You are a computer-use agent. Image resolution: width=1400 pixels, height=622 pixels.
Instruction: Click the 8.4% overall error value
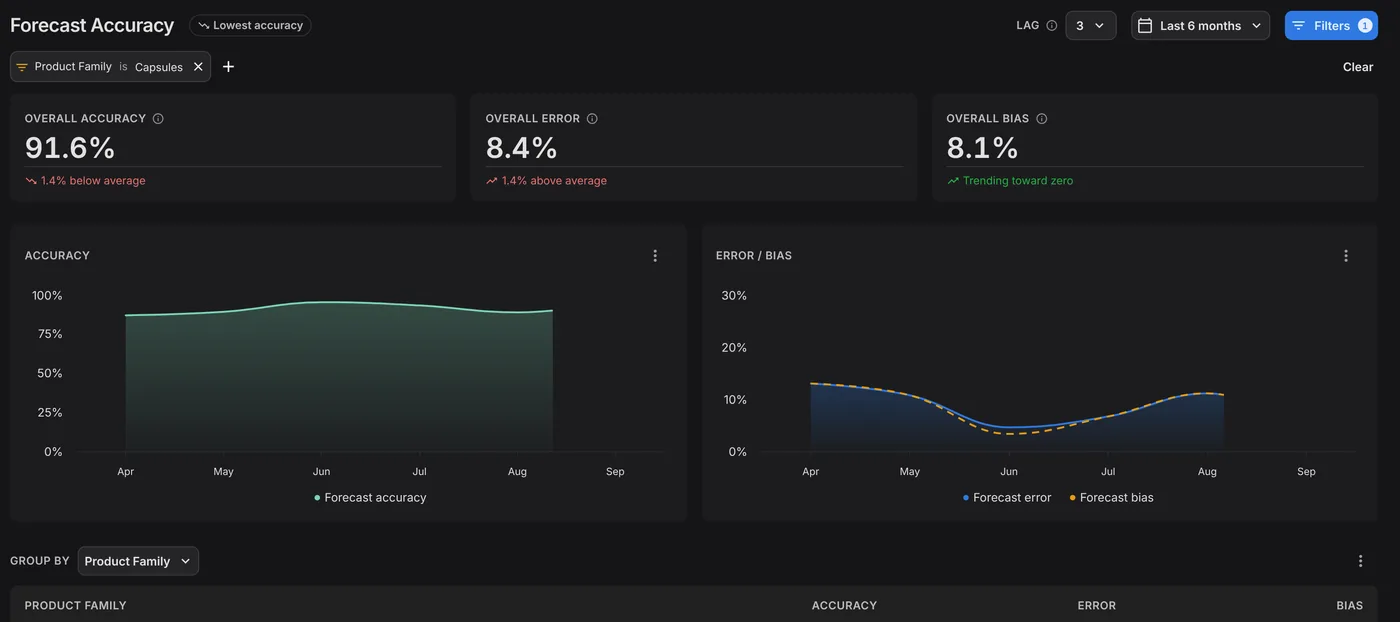(x=521, y=148)
